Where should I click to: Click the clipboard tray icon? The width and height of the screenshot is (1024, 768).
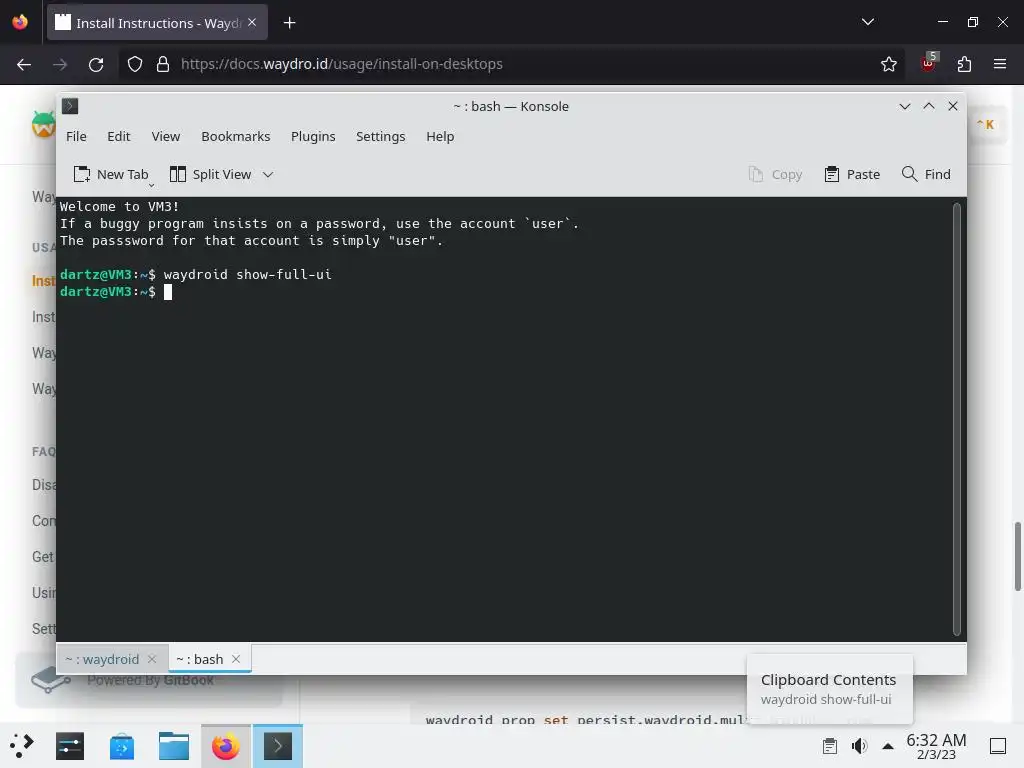tap(829, 746)
